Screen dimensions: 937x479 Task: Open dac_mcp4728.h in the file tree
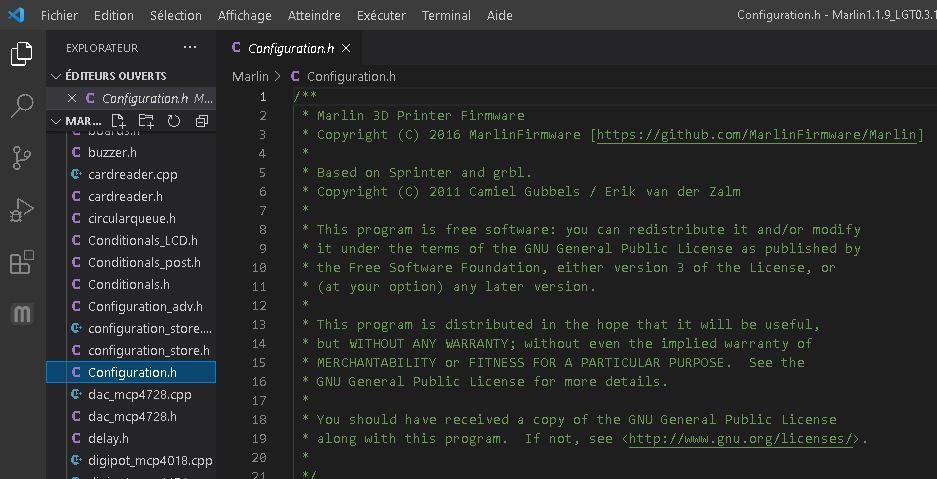point(131,416)
